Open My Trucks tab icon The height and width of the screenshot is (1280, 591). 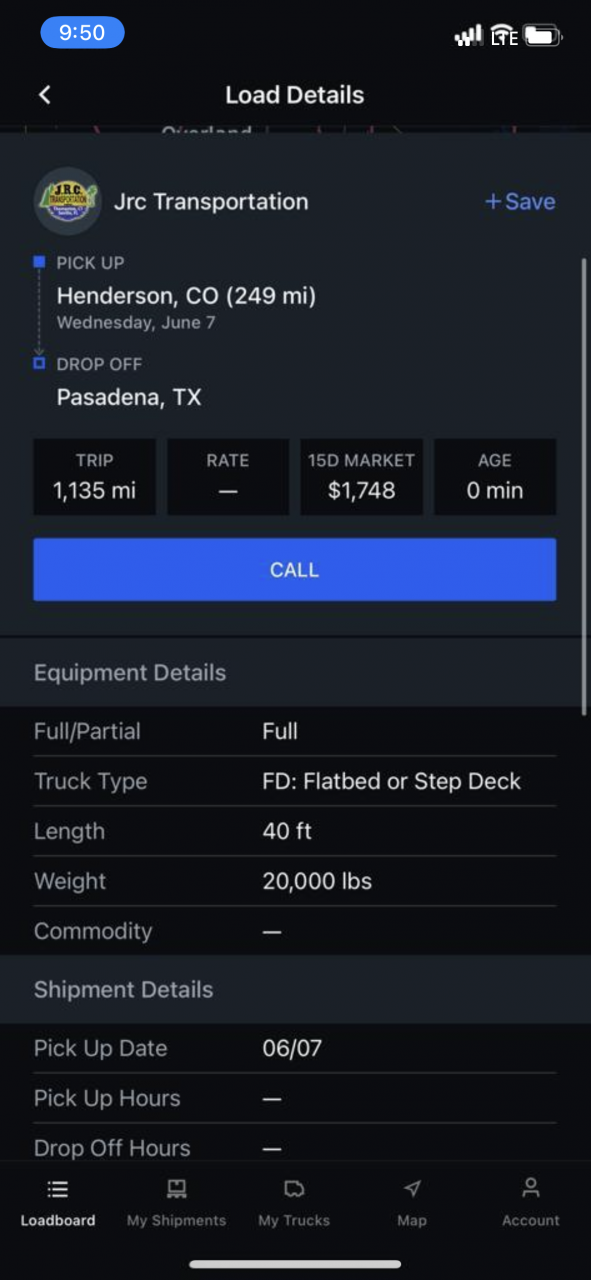(x=294, y=1189)
